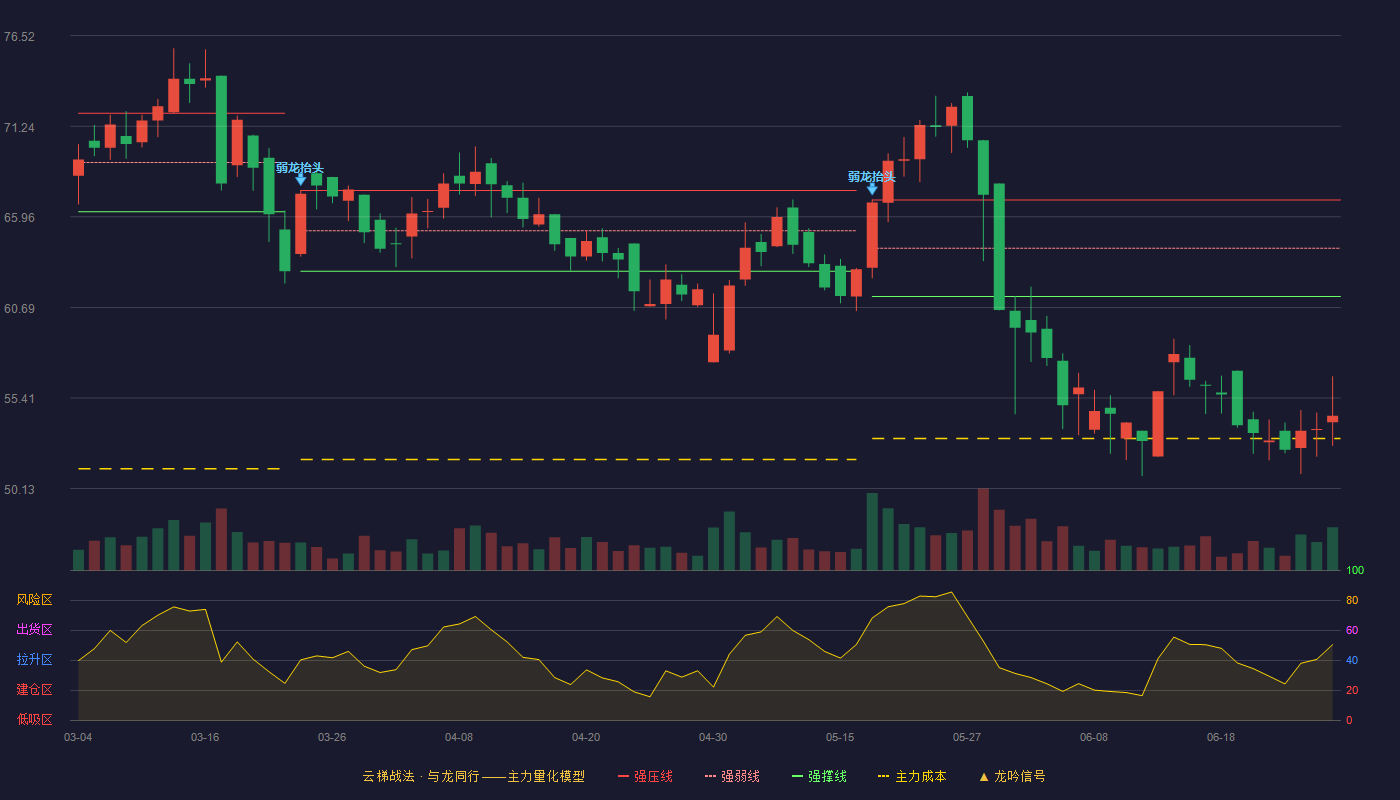This screenshot has height=800, width=1400.
Task: Click the 拉升区 zone label
Action: point(34,660)
